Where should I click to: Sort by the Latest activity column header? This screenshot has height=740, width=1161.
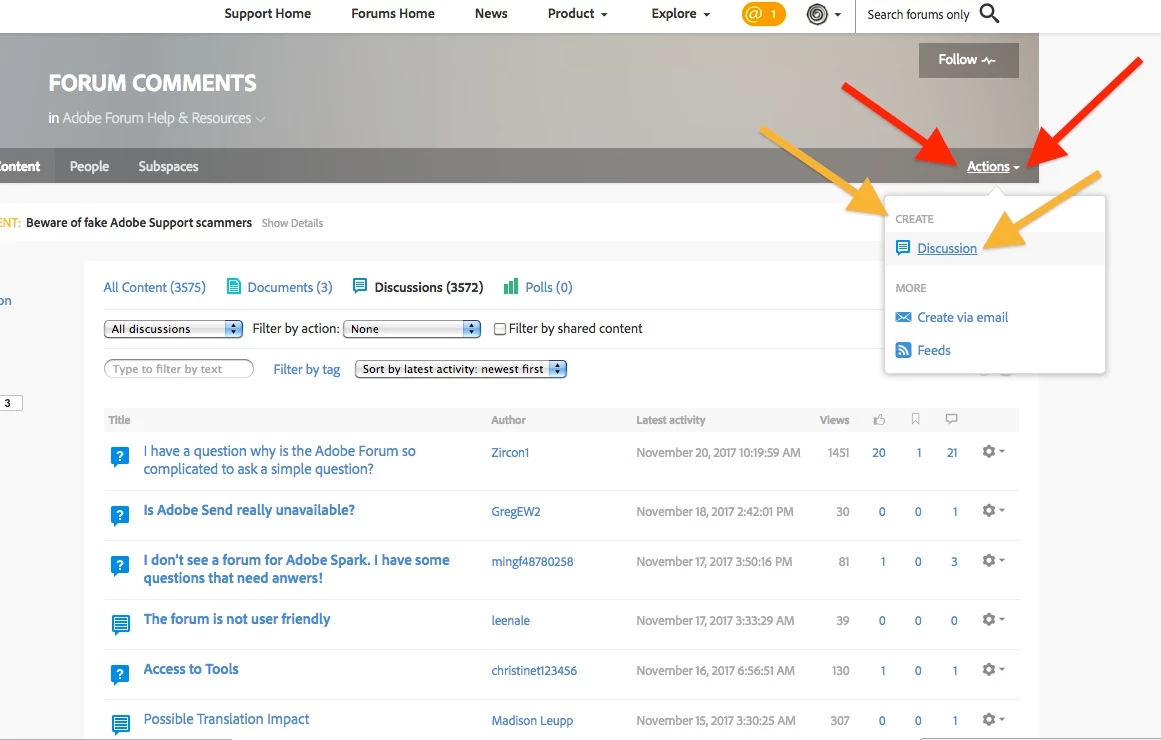[x=670, y=420]
